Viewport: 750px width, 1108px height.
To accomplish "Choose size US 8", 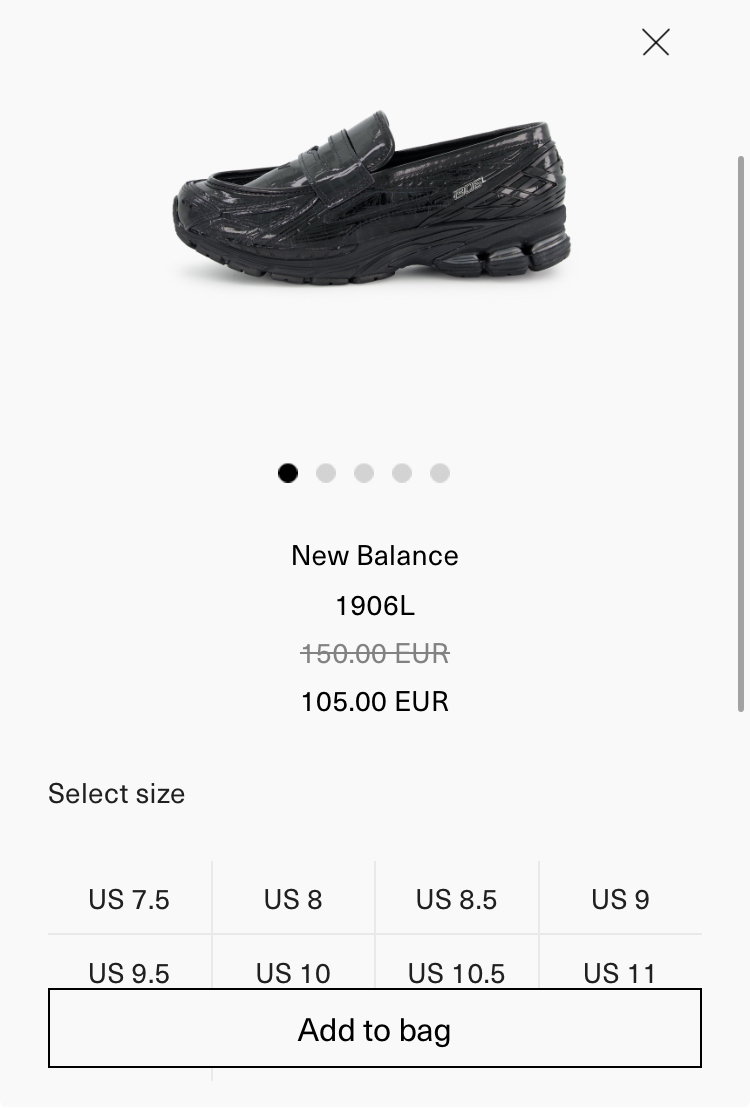I will pos(293,899).
